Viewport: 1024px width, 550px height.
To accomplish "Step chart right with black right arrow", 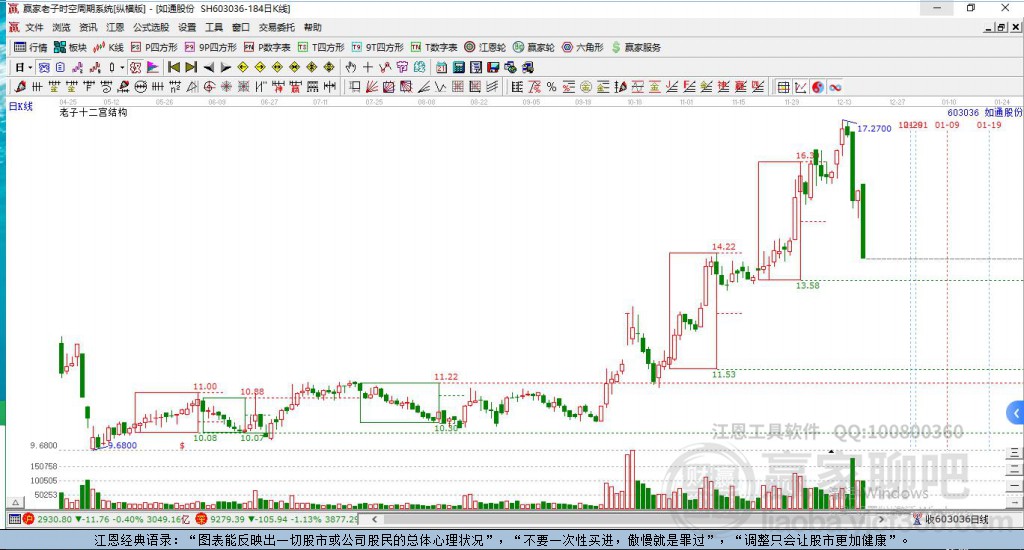I will coord(225,67).
